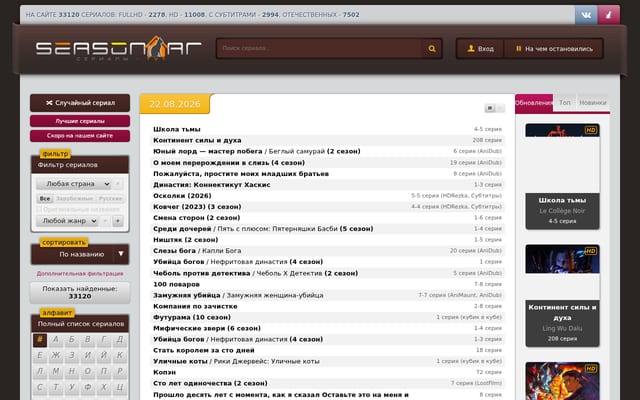Select alphabet letter З
Screen dimensions: 640x400
(71, 356)
